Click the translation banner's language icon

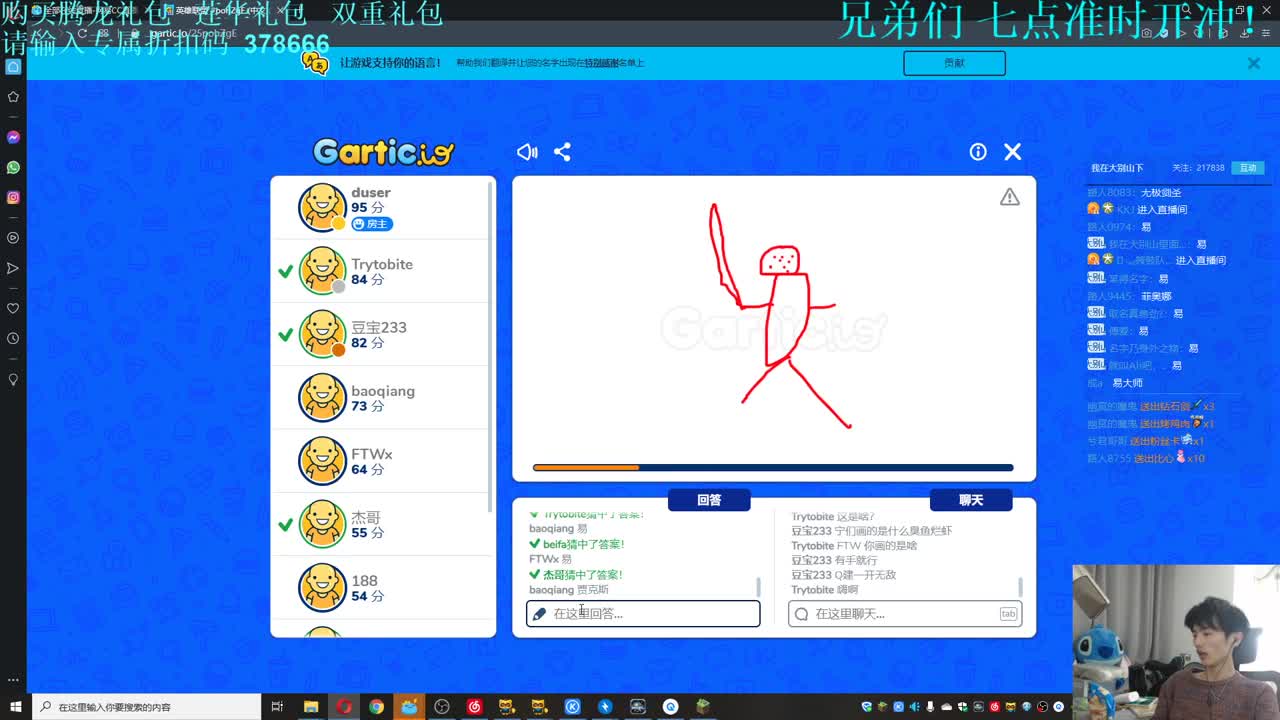(315, 63)
